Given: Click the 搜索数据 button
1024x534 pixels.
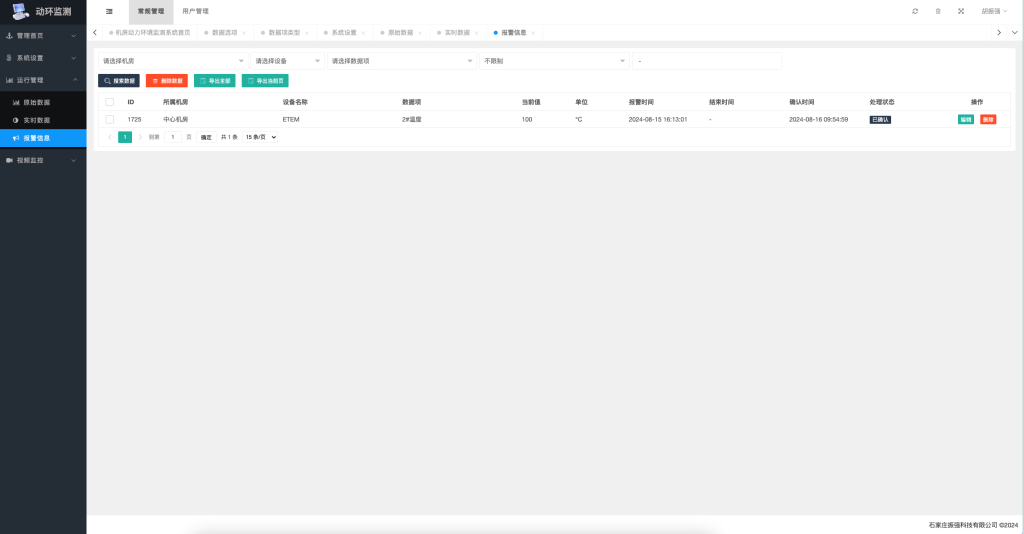Looking at the screenshot, I should point(119,81).
